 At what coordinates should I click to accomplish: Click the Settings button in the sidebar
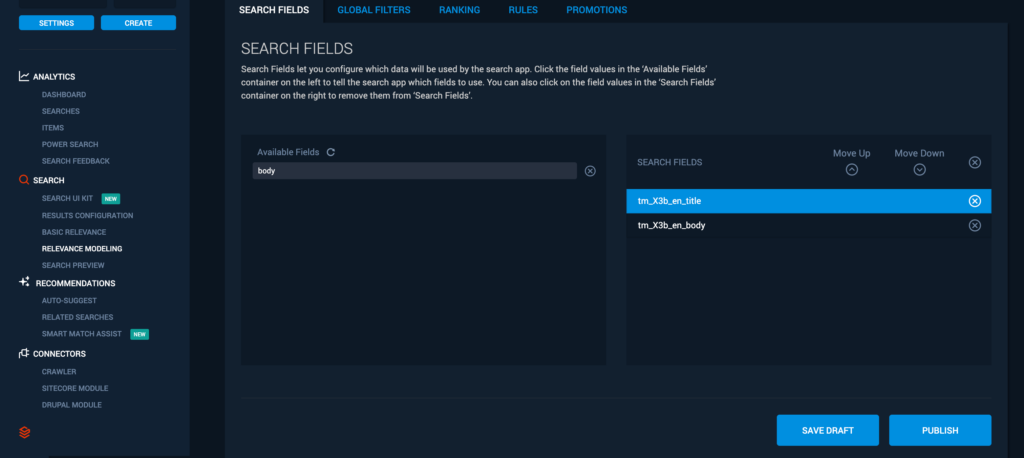[x=55, y=23]
